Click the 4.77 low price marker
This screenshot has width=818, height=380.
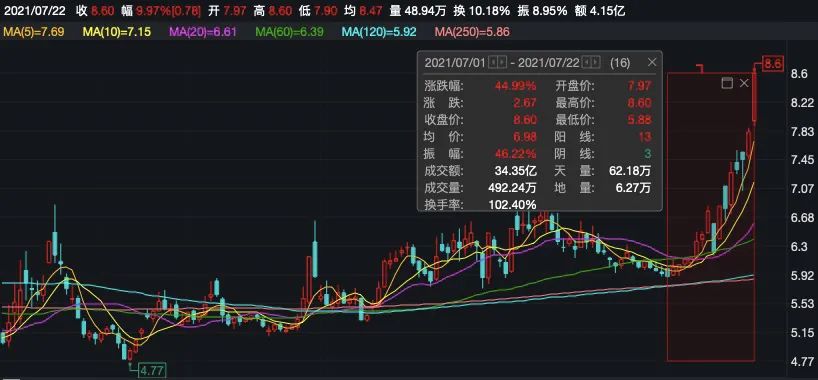pyautogui.click(x=152, y=371)
